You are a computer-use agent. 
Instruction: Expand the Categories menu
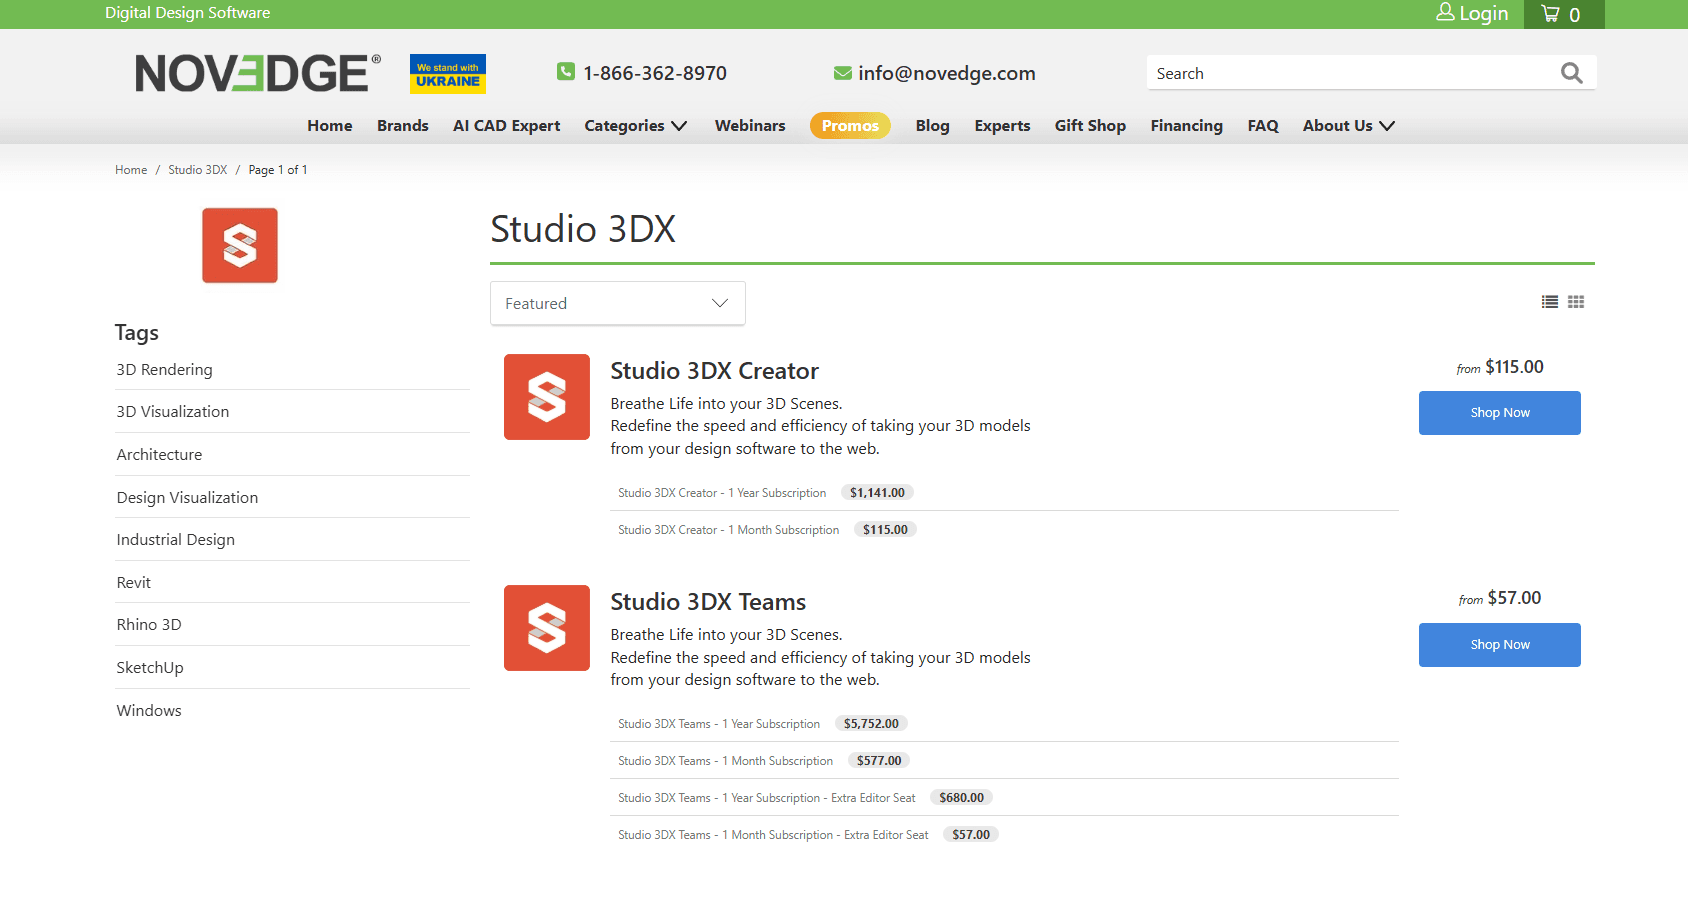(x=635, y=126)
